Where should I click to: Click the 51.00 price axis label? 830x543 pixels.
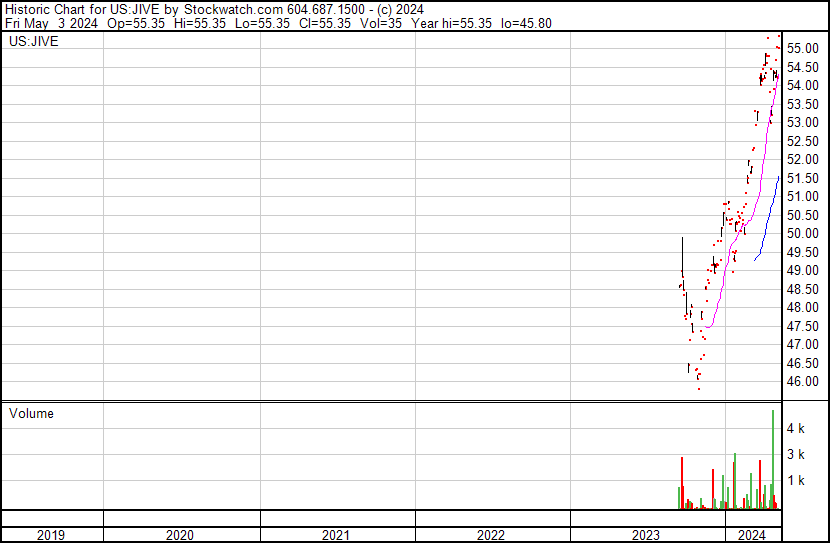(x=802, y=196)
